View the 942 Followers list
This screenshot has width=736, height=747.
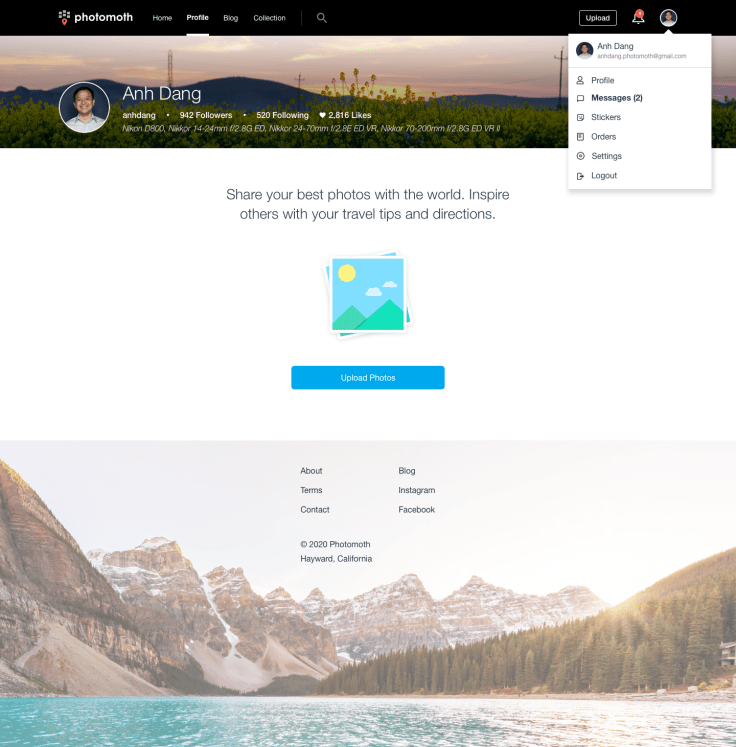point(206,116)
